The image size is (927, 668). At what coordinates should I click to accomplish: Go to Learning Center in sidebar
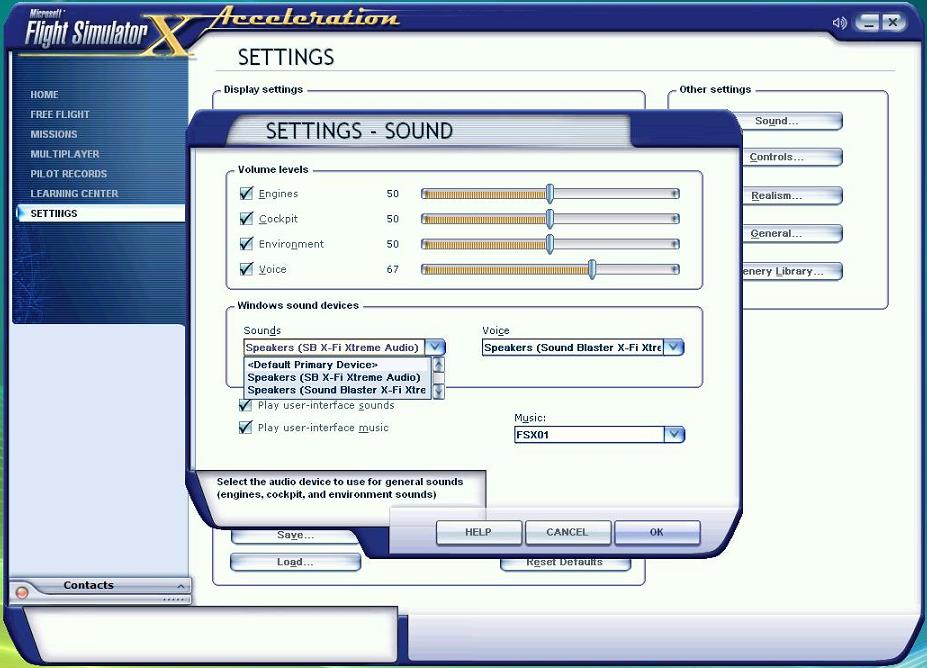[x=74, y=194]
